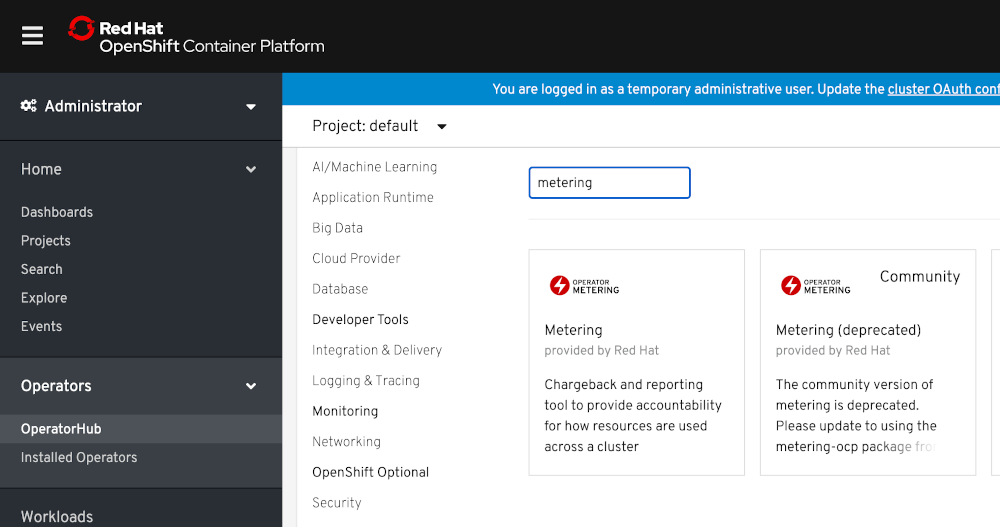The image size is (1000, 527).
Task: Open the Metering operator card title
Action: tap(573, 330)
